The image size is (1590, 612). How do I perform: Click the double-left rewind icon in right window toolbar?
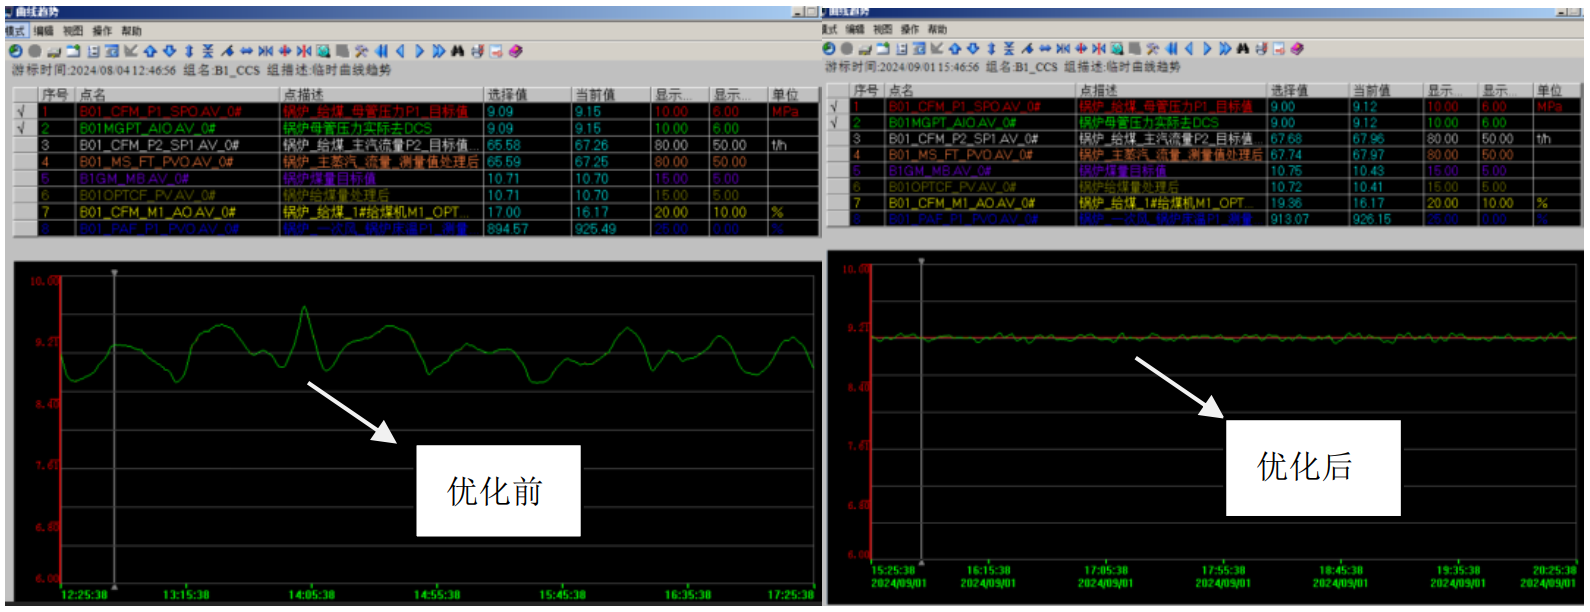click(x=1171, y=48)
